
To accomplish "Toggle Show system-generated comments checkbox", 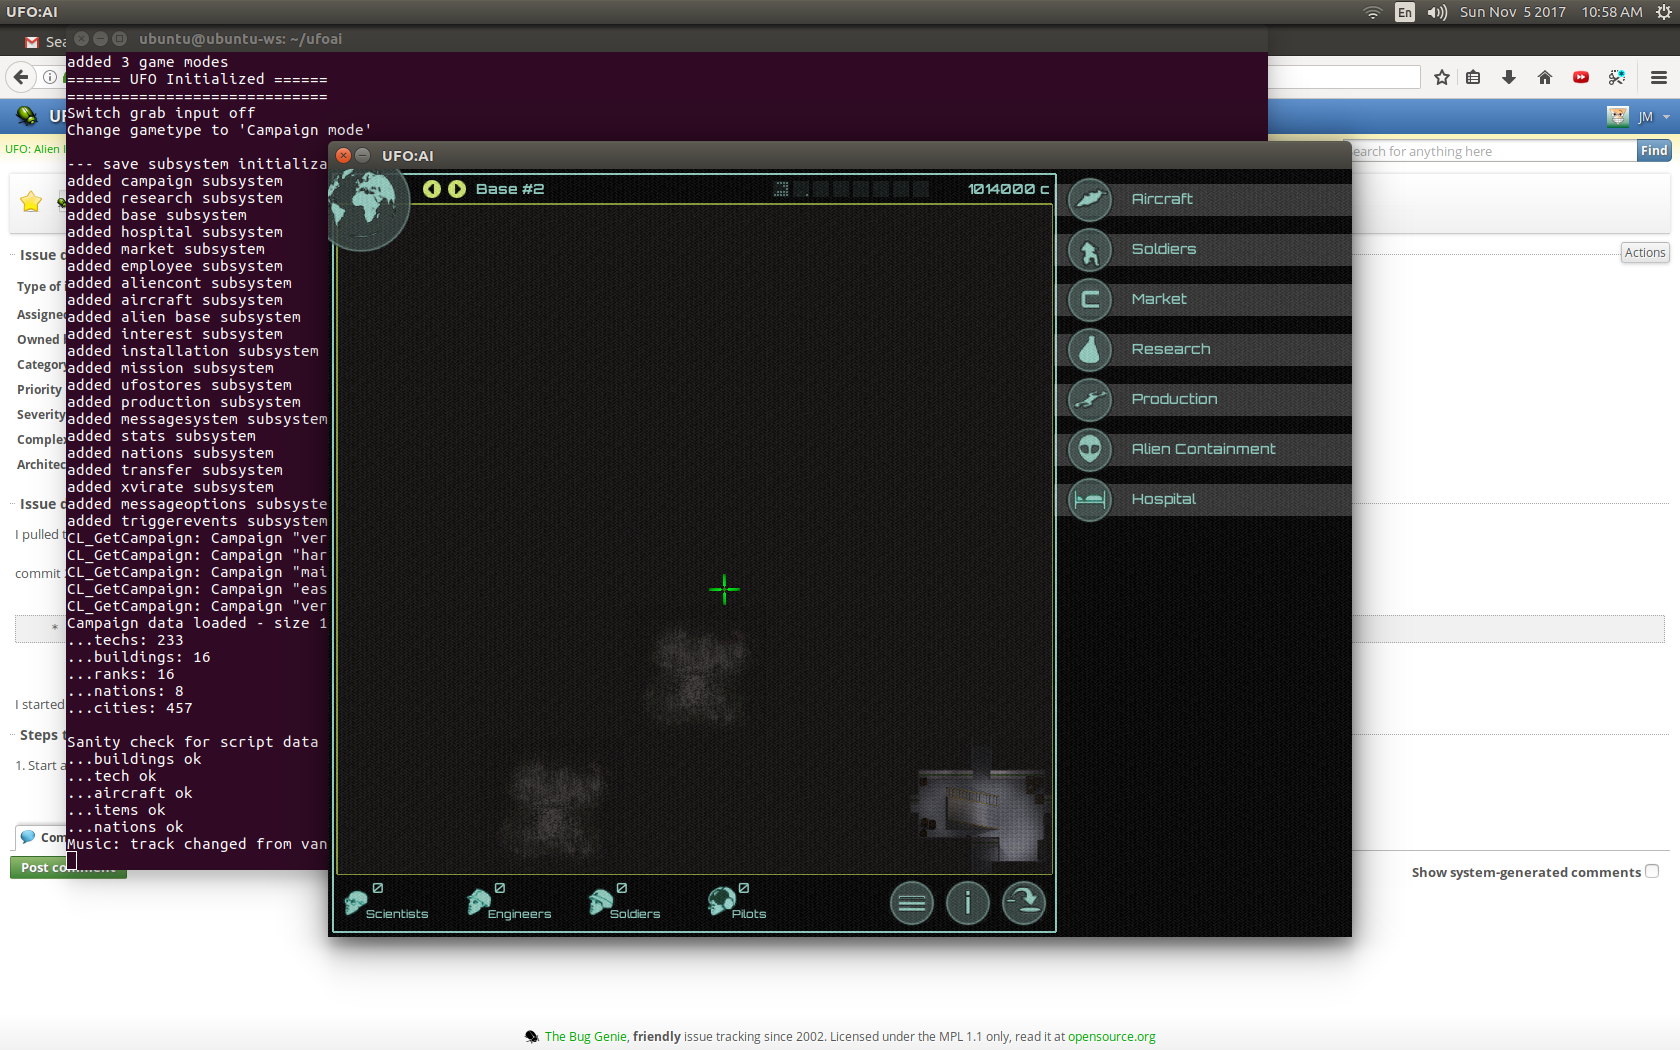I will (1652, 871).
